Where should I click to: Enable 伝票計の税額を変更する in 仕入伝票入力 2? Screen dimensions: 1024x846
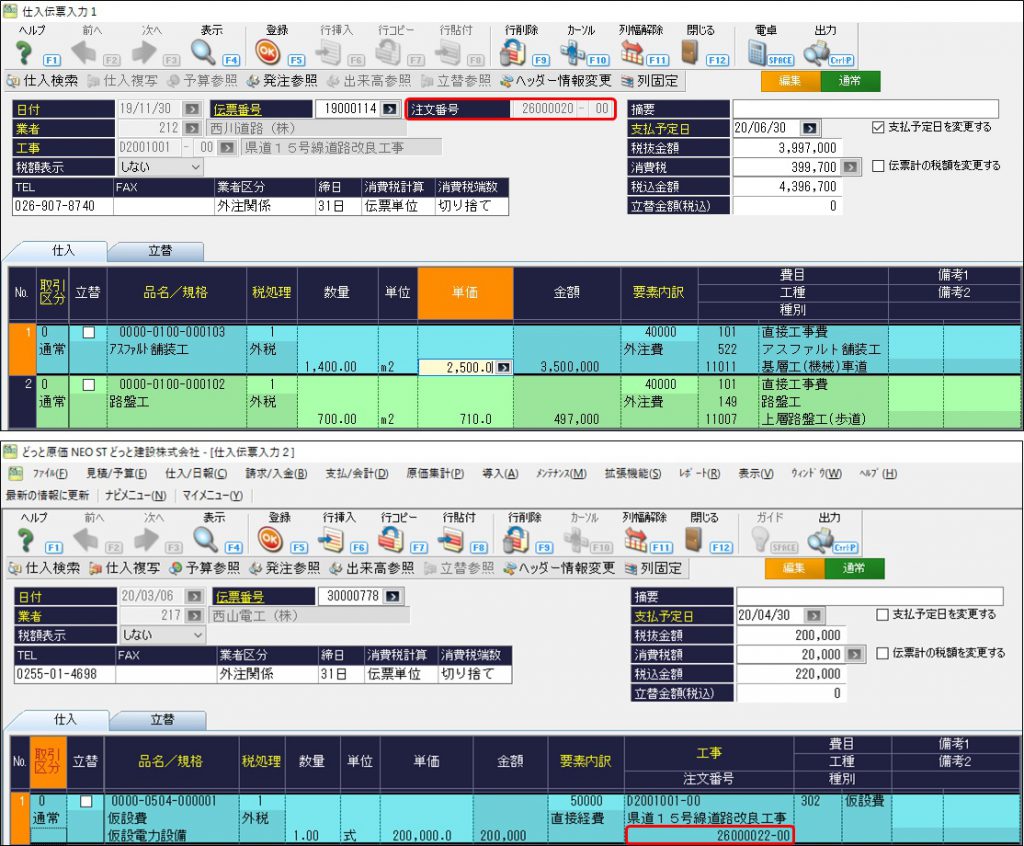(x=882, y=653)
